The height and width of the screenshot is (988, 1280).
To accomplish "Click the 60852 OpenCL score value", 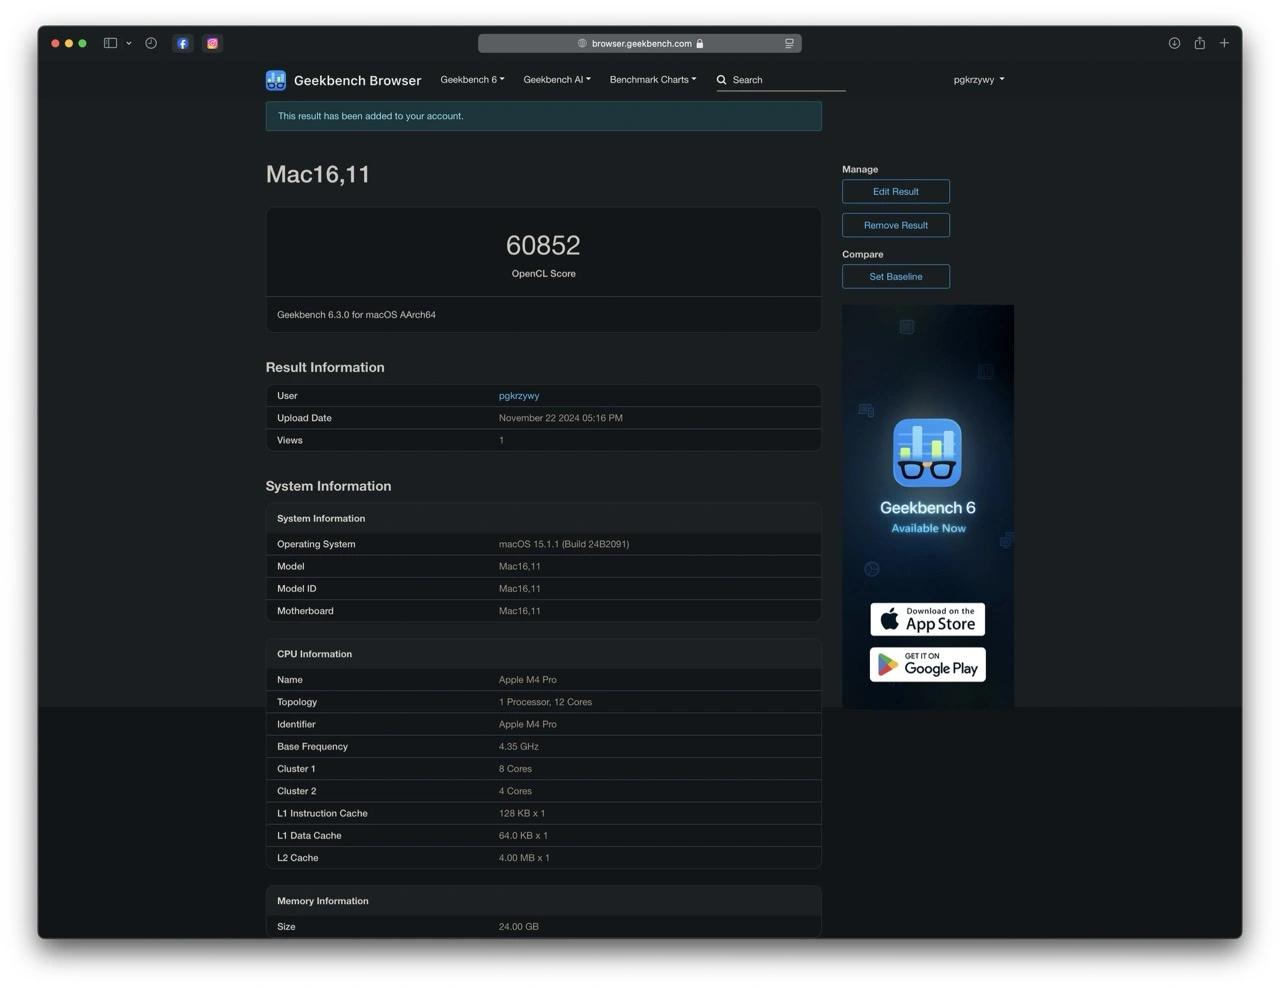I will pyautogui.click(x=543, y=245).
